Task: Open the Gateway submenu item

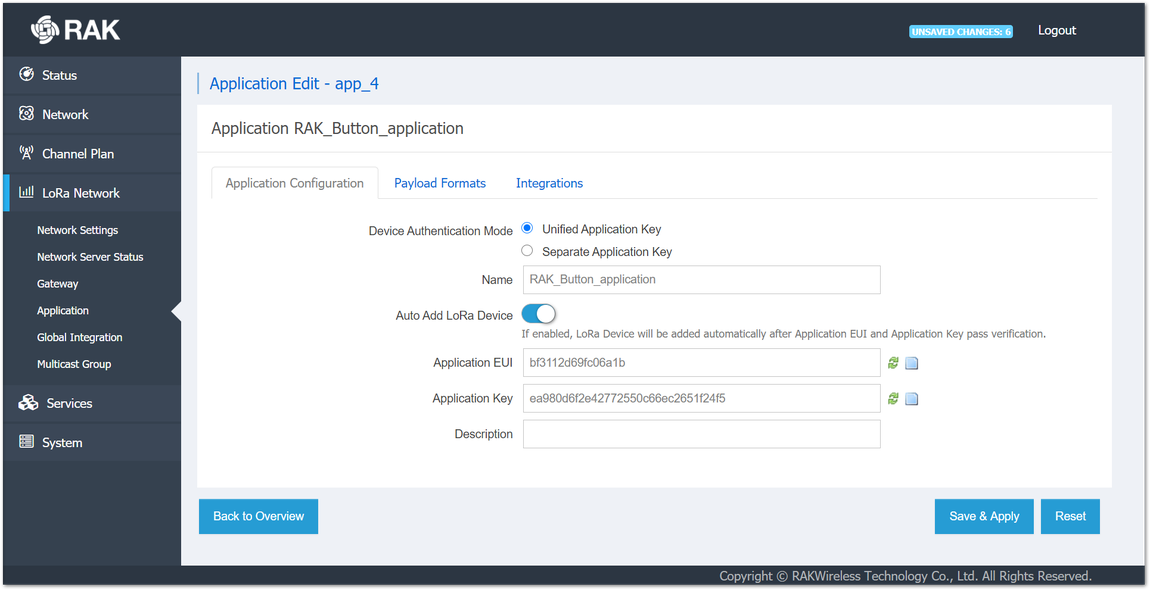Action: (x=57, y=283)
